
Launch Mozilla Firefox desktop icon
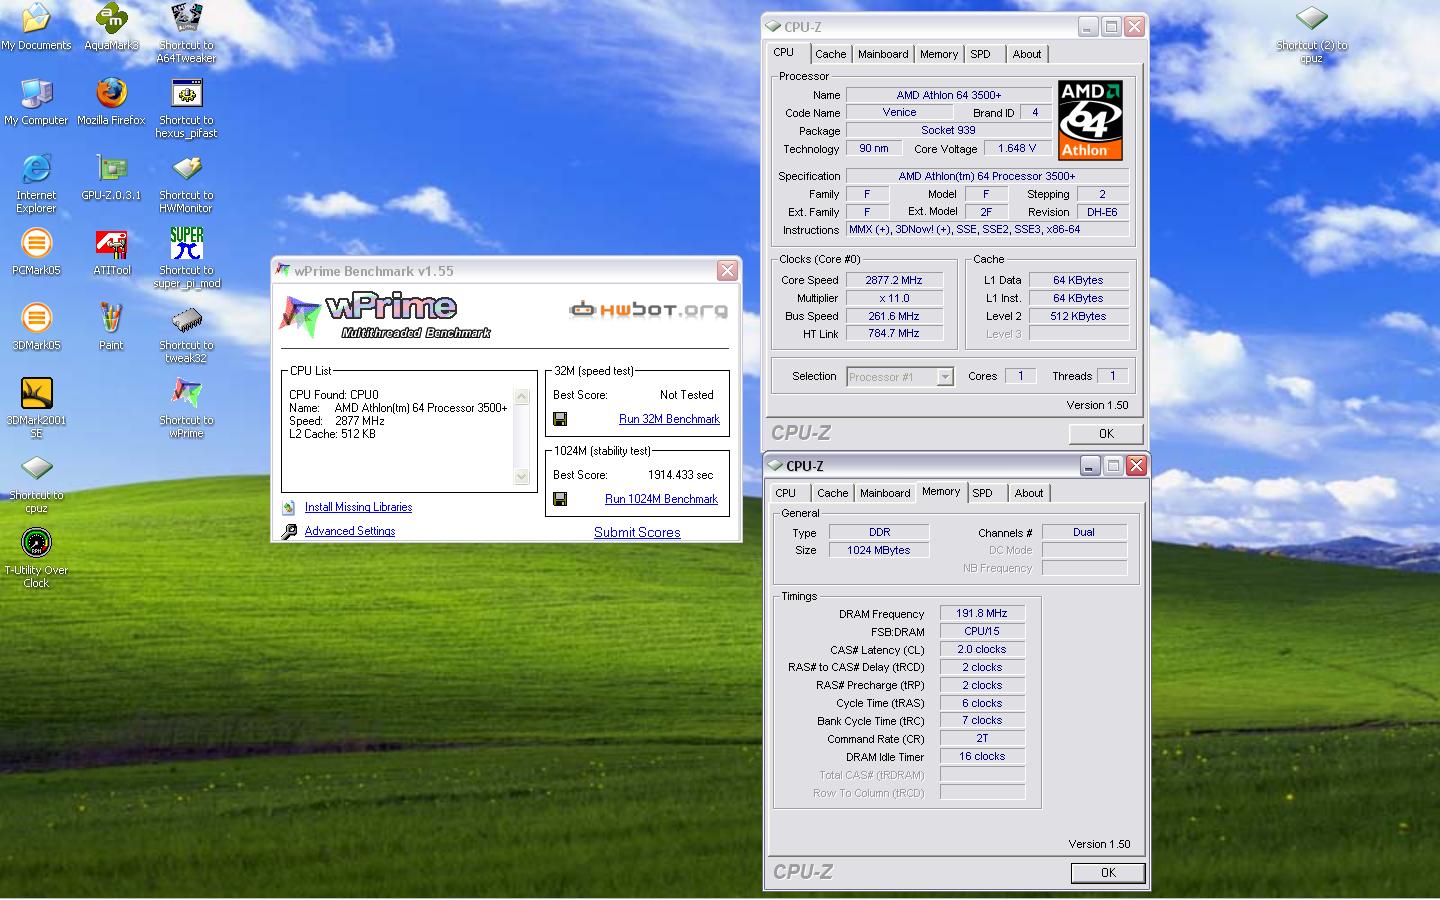pyautogui.click(x=112, y=102)
